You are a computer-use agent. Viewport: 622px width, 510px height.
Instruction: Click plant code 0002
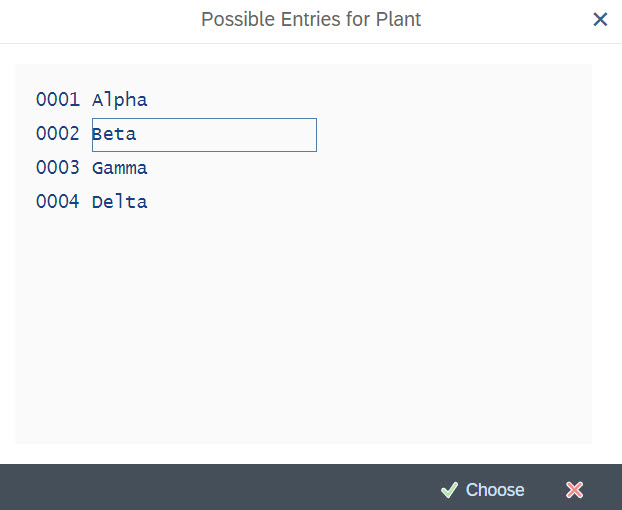point(57,134)
